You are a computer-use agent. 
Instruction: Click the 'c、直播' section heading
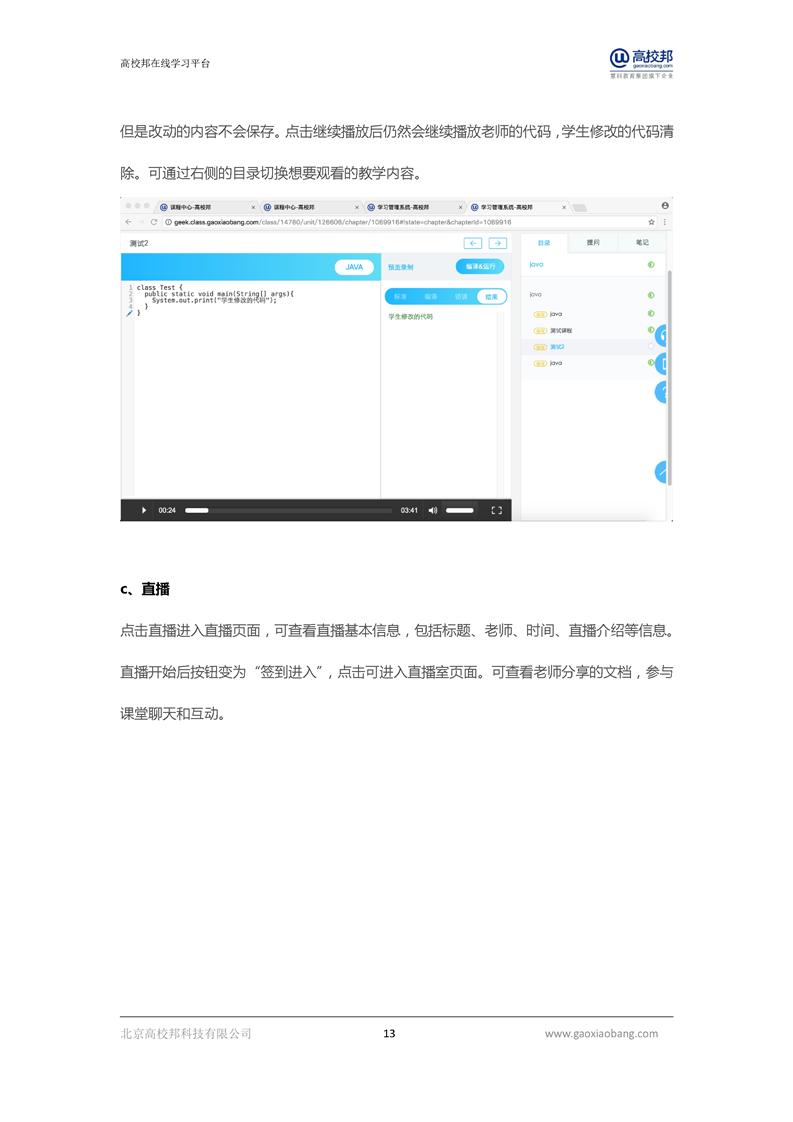[x=145, y=589]
